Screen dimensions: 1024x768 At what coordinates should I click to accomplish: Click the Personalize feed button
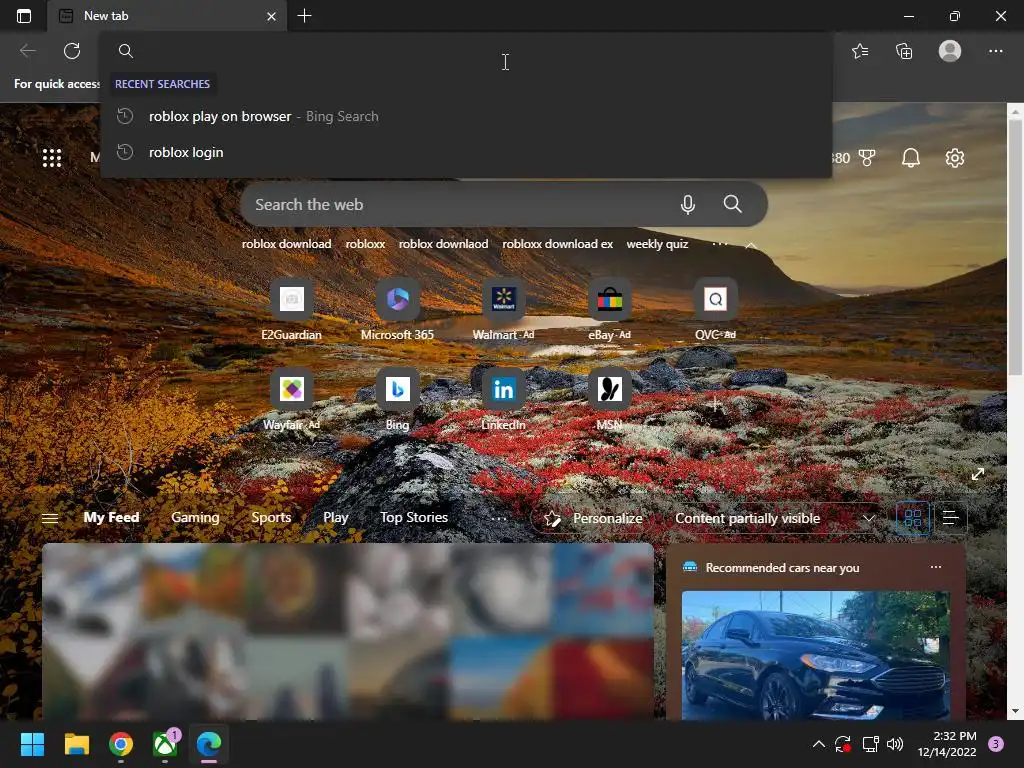593,519
